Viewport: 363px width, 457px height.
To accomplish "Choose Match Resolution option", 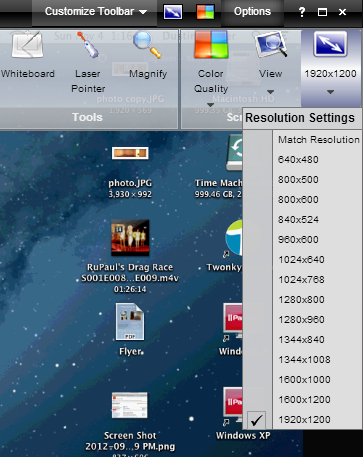I will 319,139.
